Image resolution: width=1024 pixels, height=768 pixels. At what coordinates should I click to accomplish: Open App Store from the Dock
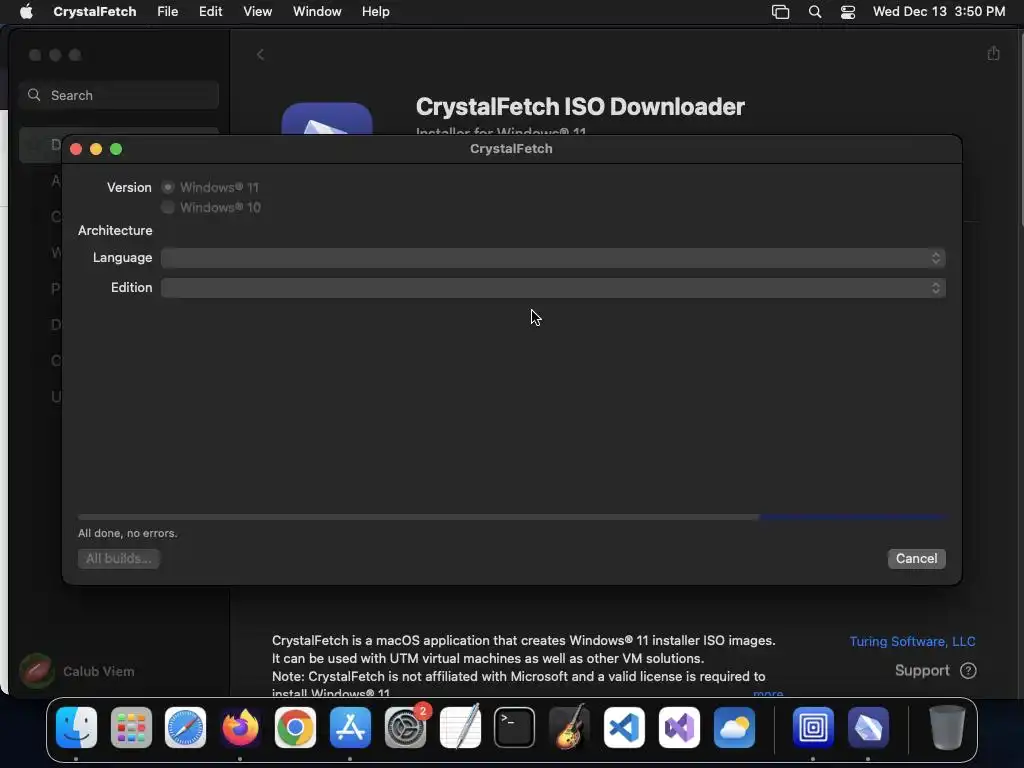point(350,727)
